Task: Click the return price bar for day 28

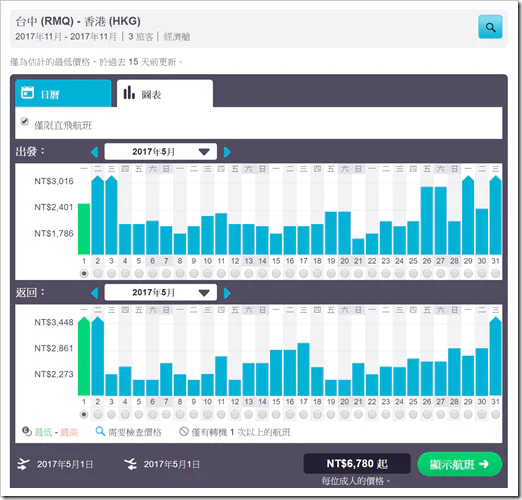Action: click(454, 372)
